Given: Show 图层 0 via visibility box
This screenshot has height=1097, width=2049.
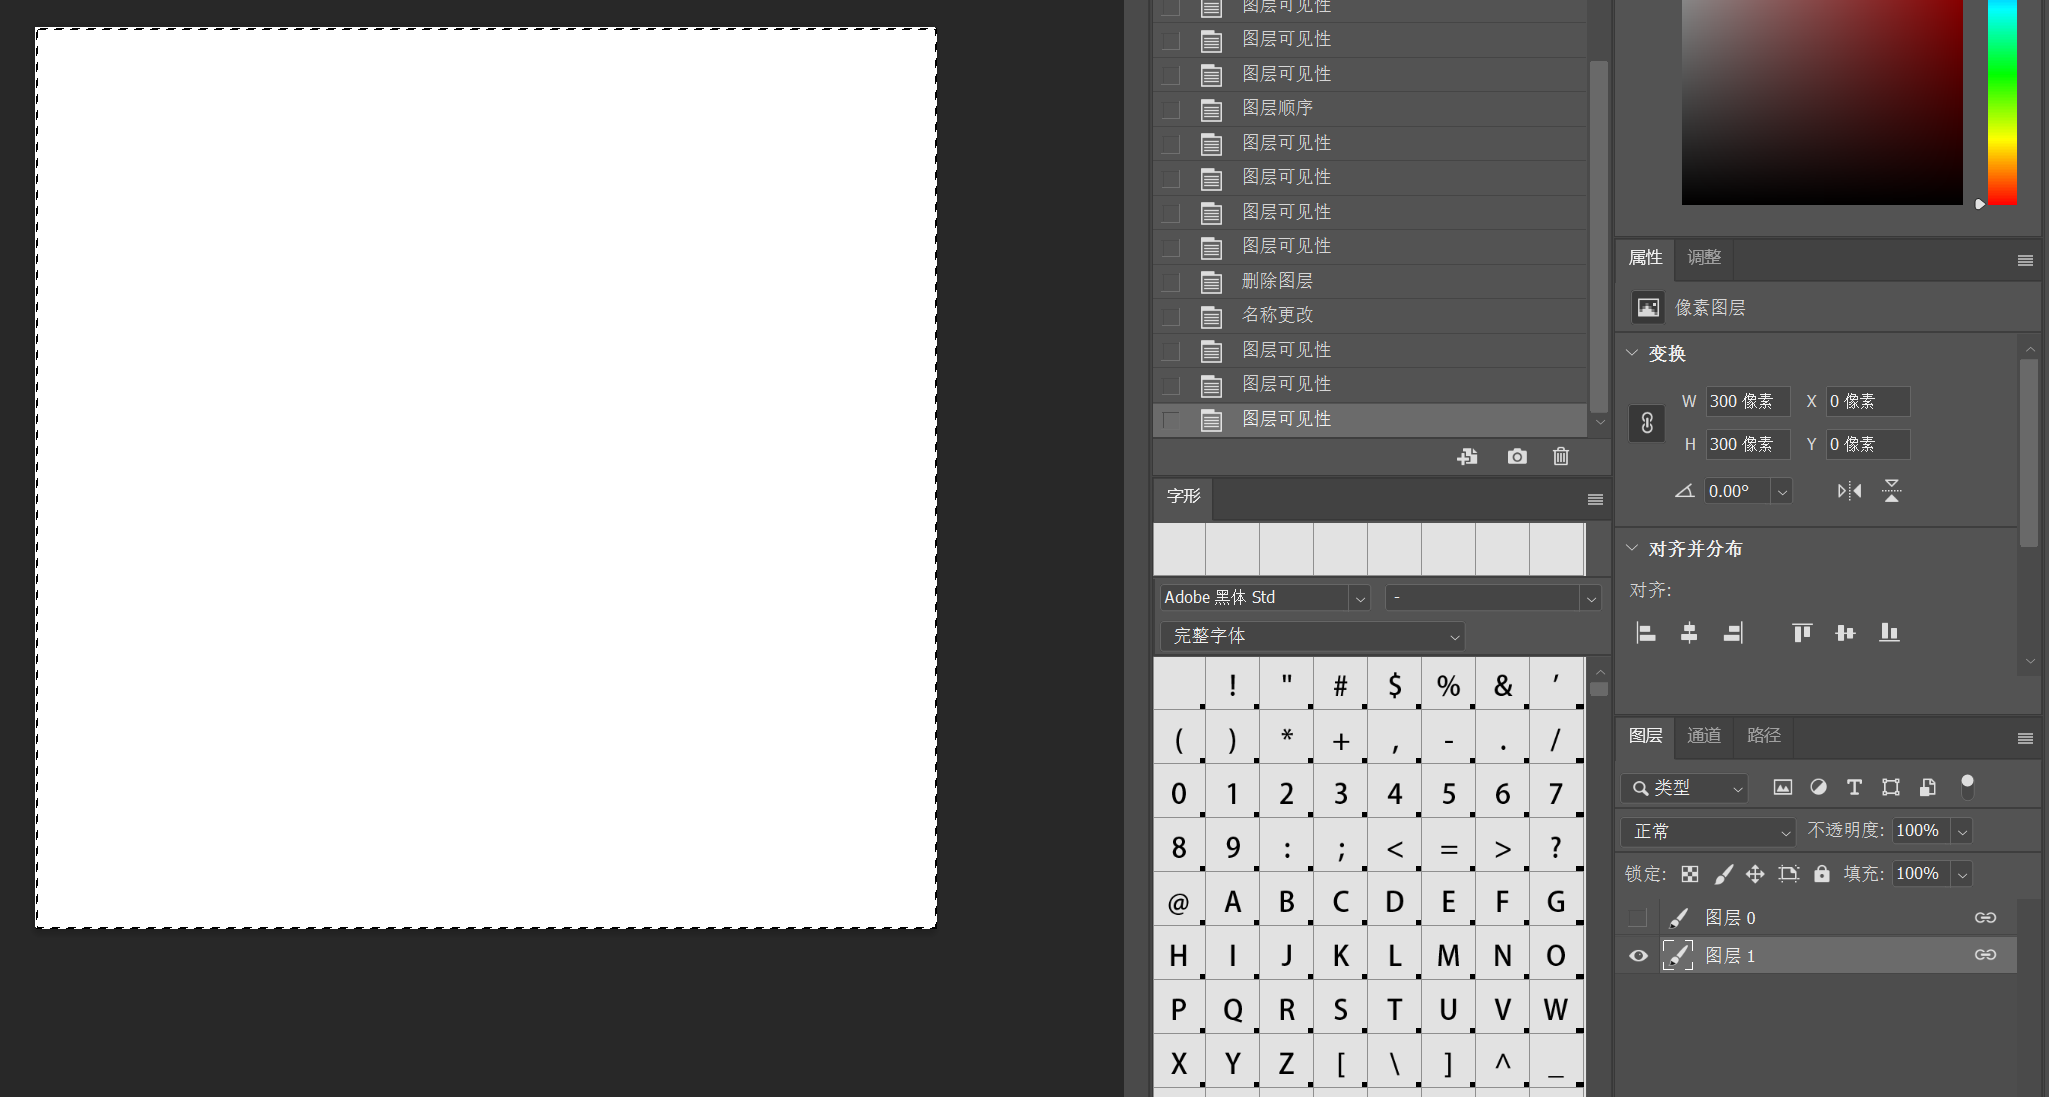Looking at the screenshot, I should pos(1638,918).
